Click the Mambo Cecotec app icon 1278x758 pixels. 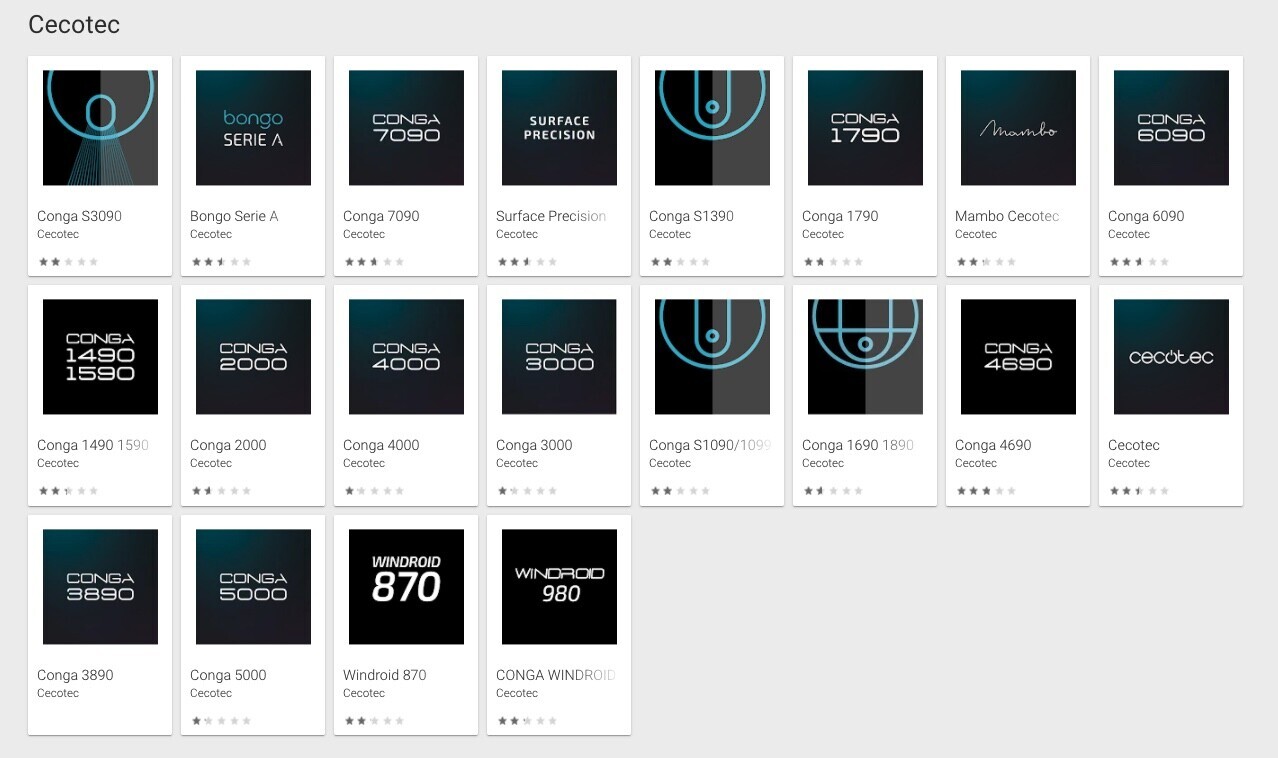click(1018, 128)
